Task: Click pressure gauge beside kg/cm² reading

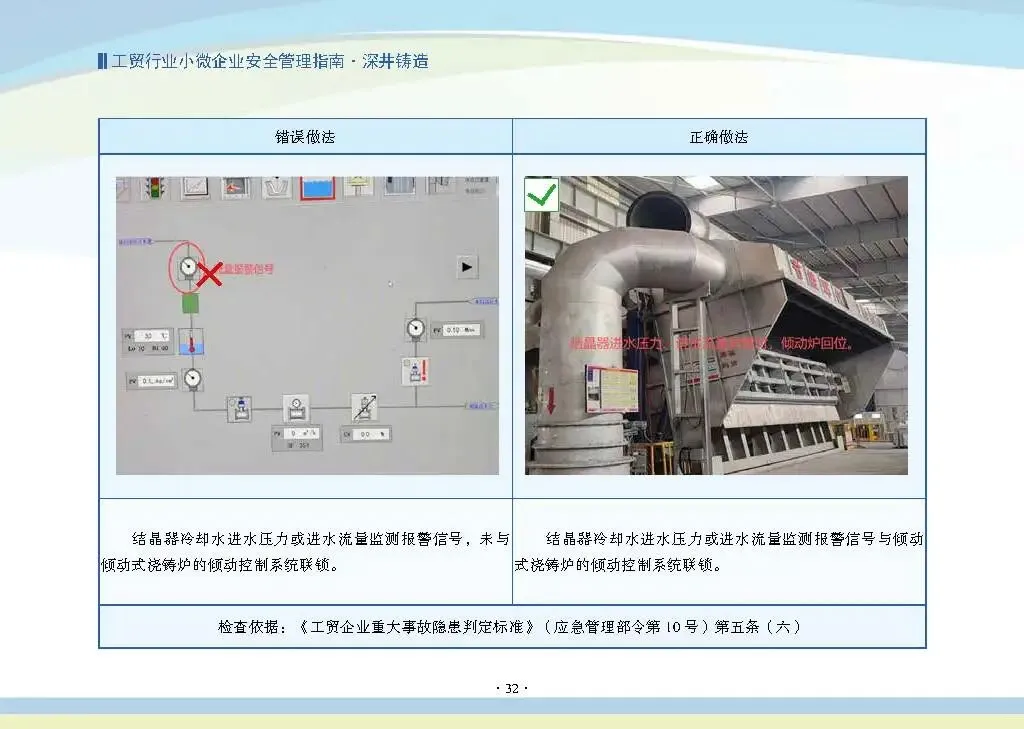Action: pyautogui.click(x=192, y=379)
